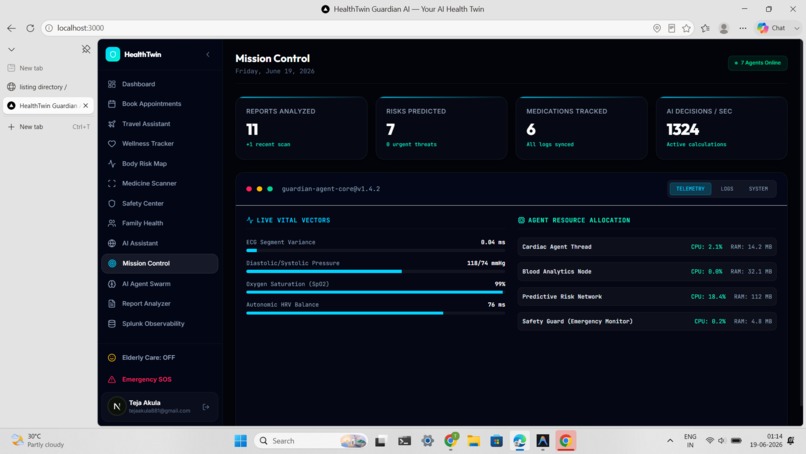Open Splunk Observability link
This screenshot has height=454, width=806.
[x=159, y=323]
